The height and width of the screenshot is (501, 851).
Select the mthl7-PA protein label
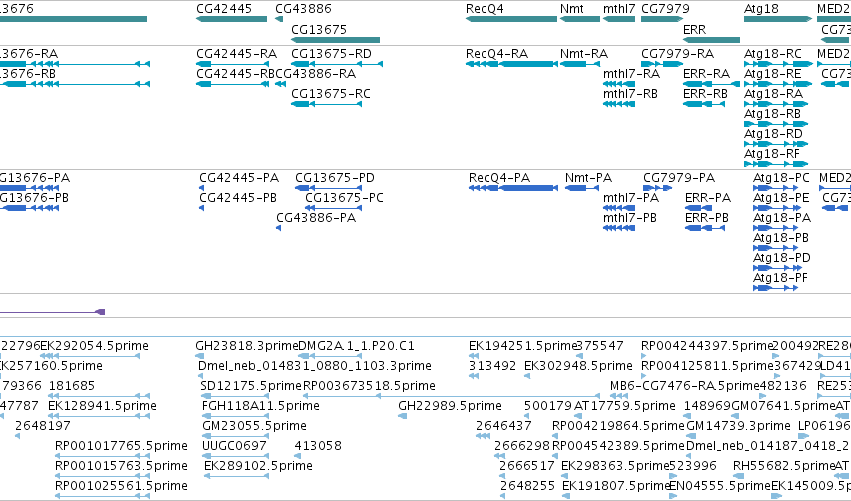pyautogui.click(x=631, y=198)
